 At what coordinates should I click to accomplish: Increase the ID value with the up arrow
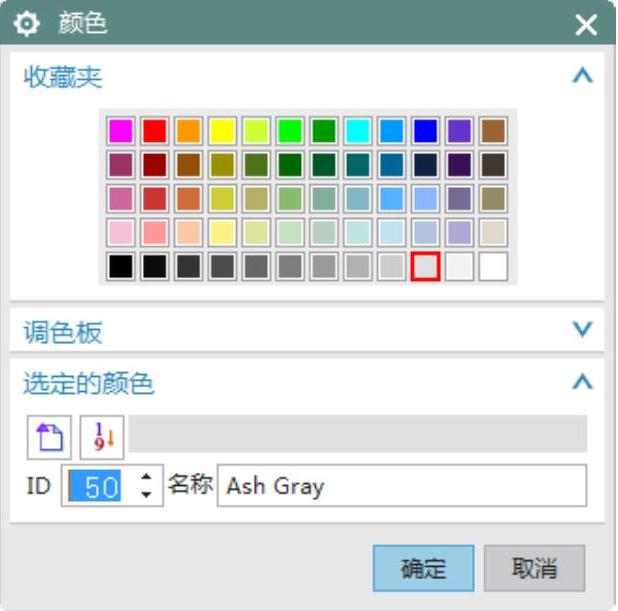coord(147,480)
